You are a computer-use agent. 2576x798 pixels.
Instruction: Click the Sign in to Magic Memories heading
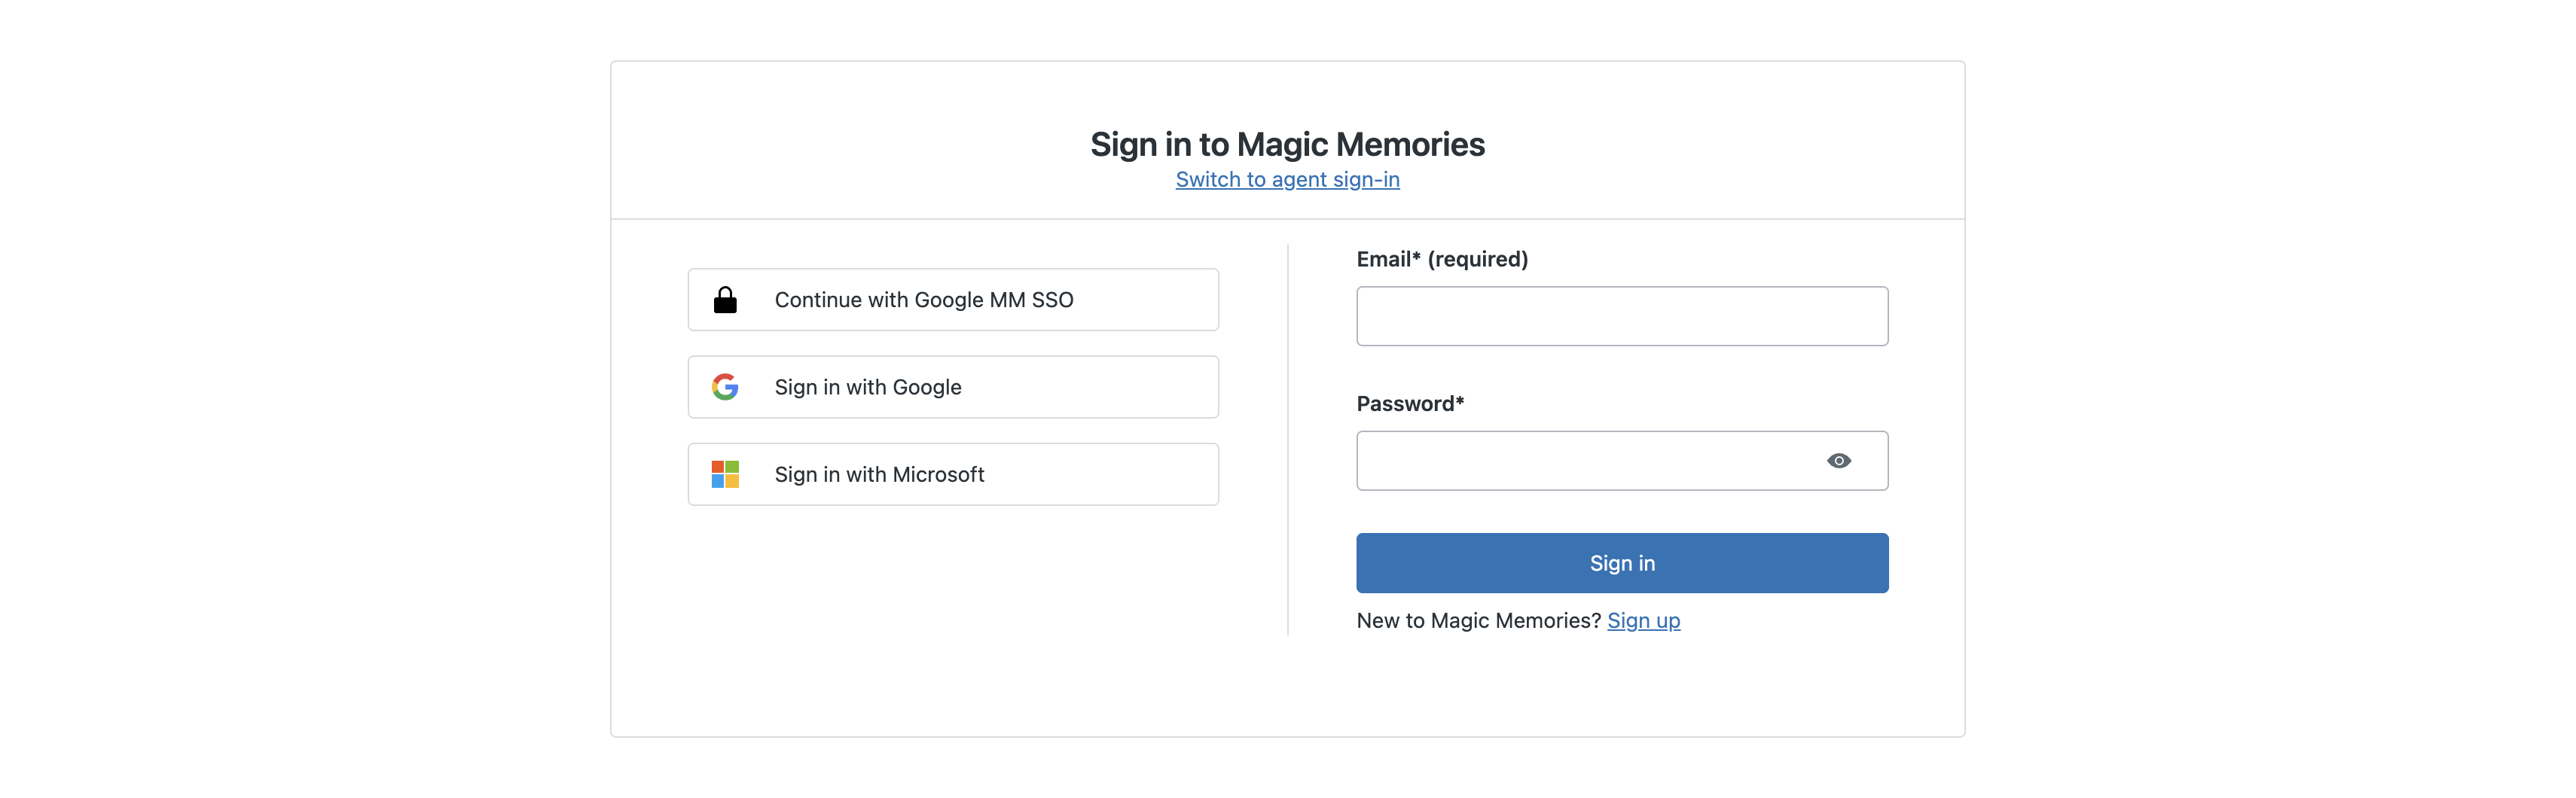pos(1287,145)
